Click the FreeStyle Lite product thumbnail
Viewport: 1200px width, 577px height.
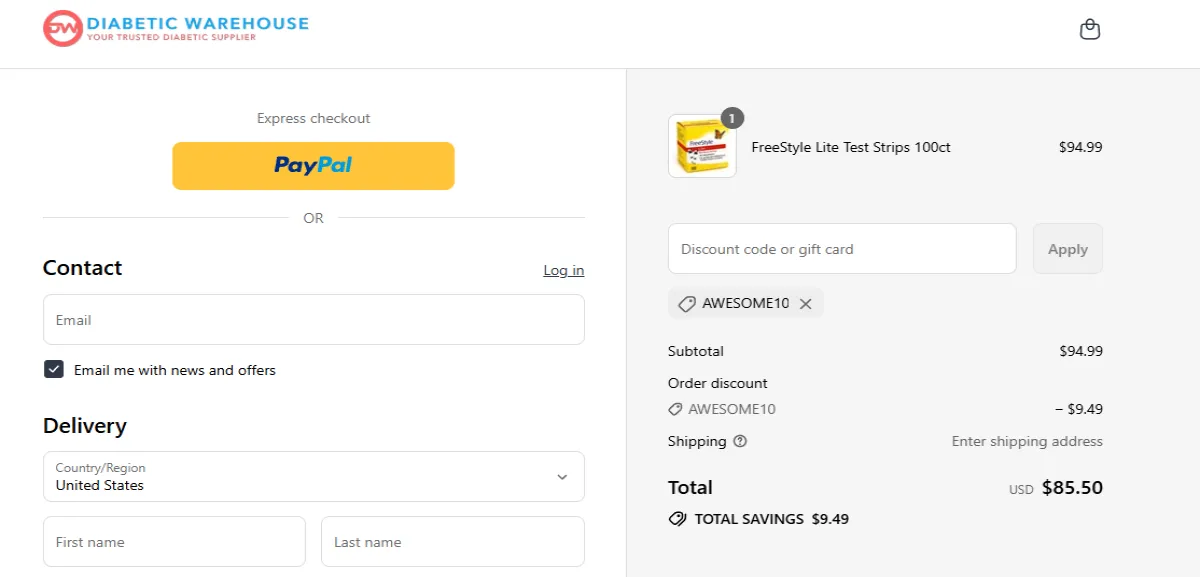701,146
